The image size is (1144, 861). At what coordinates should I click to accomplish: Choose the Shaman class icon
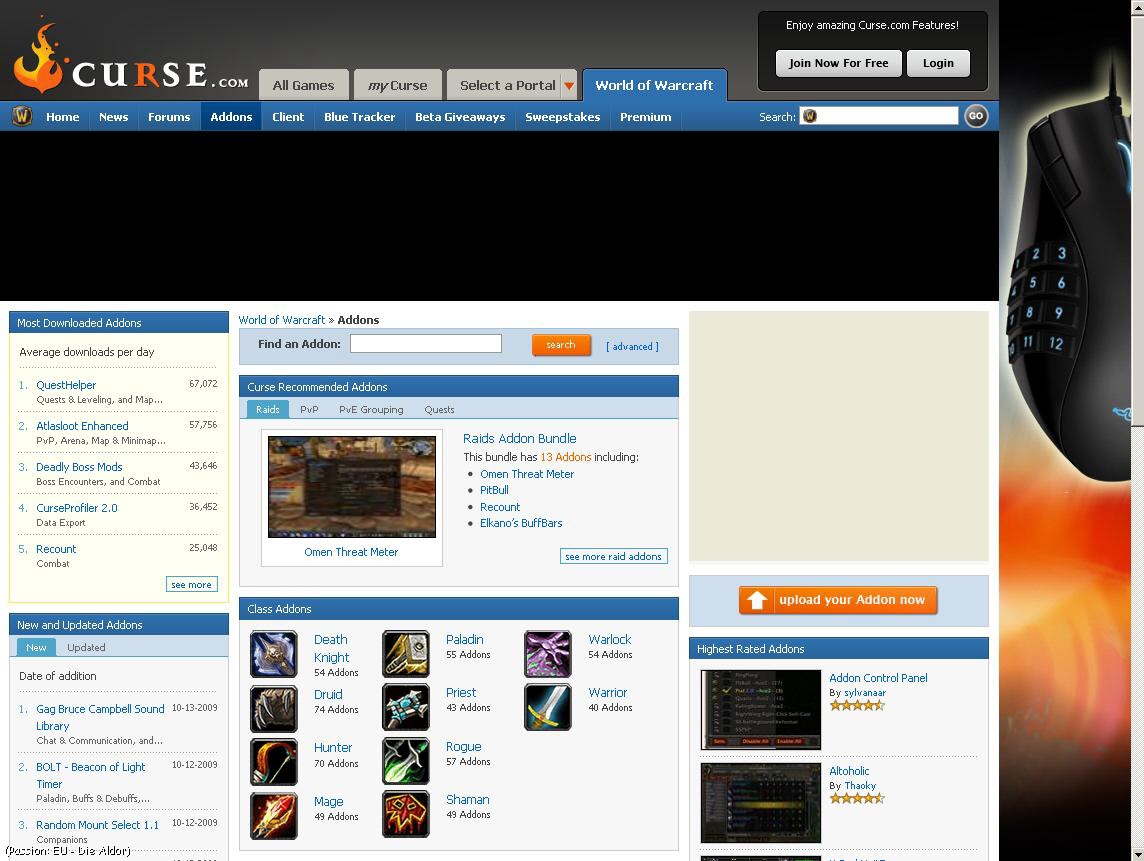tap(406, 814)
